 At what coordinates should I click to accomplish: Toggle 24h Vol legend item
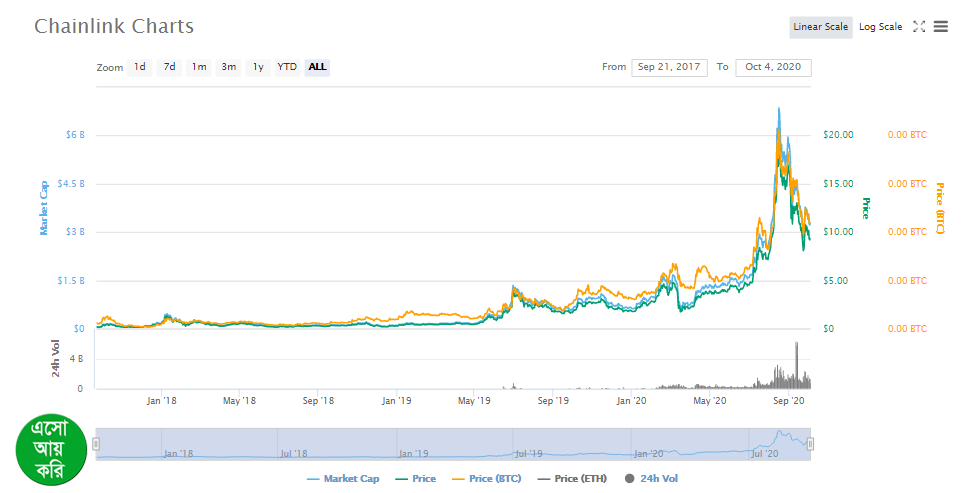click(652, 479)
